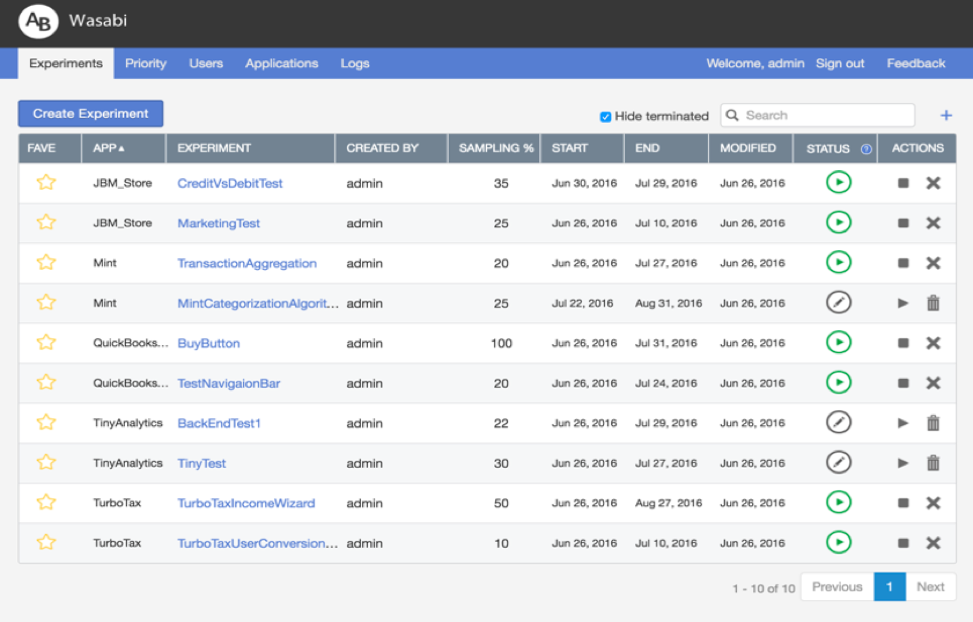The image size is (973, 622).
Task: Sort by SAMPLING % column header
Action: tap(495, 148)
